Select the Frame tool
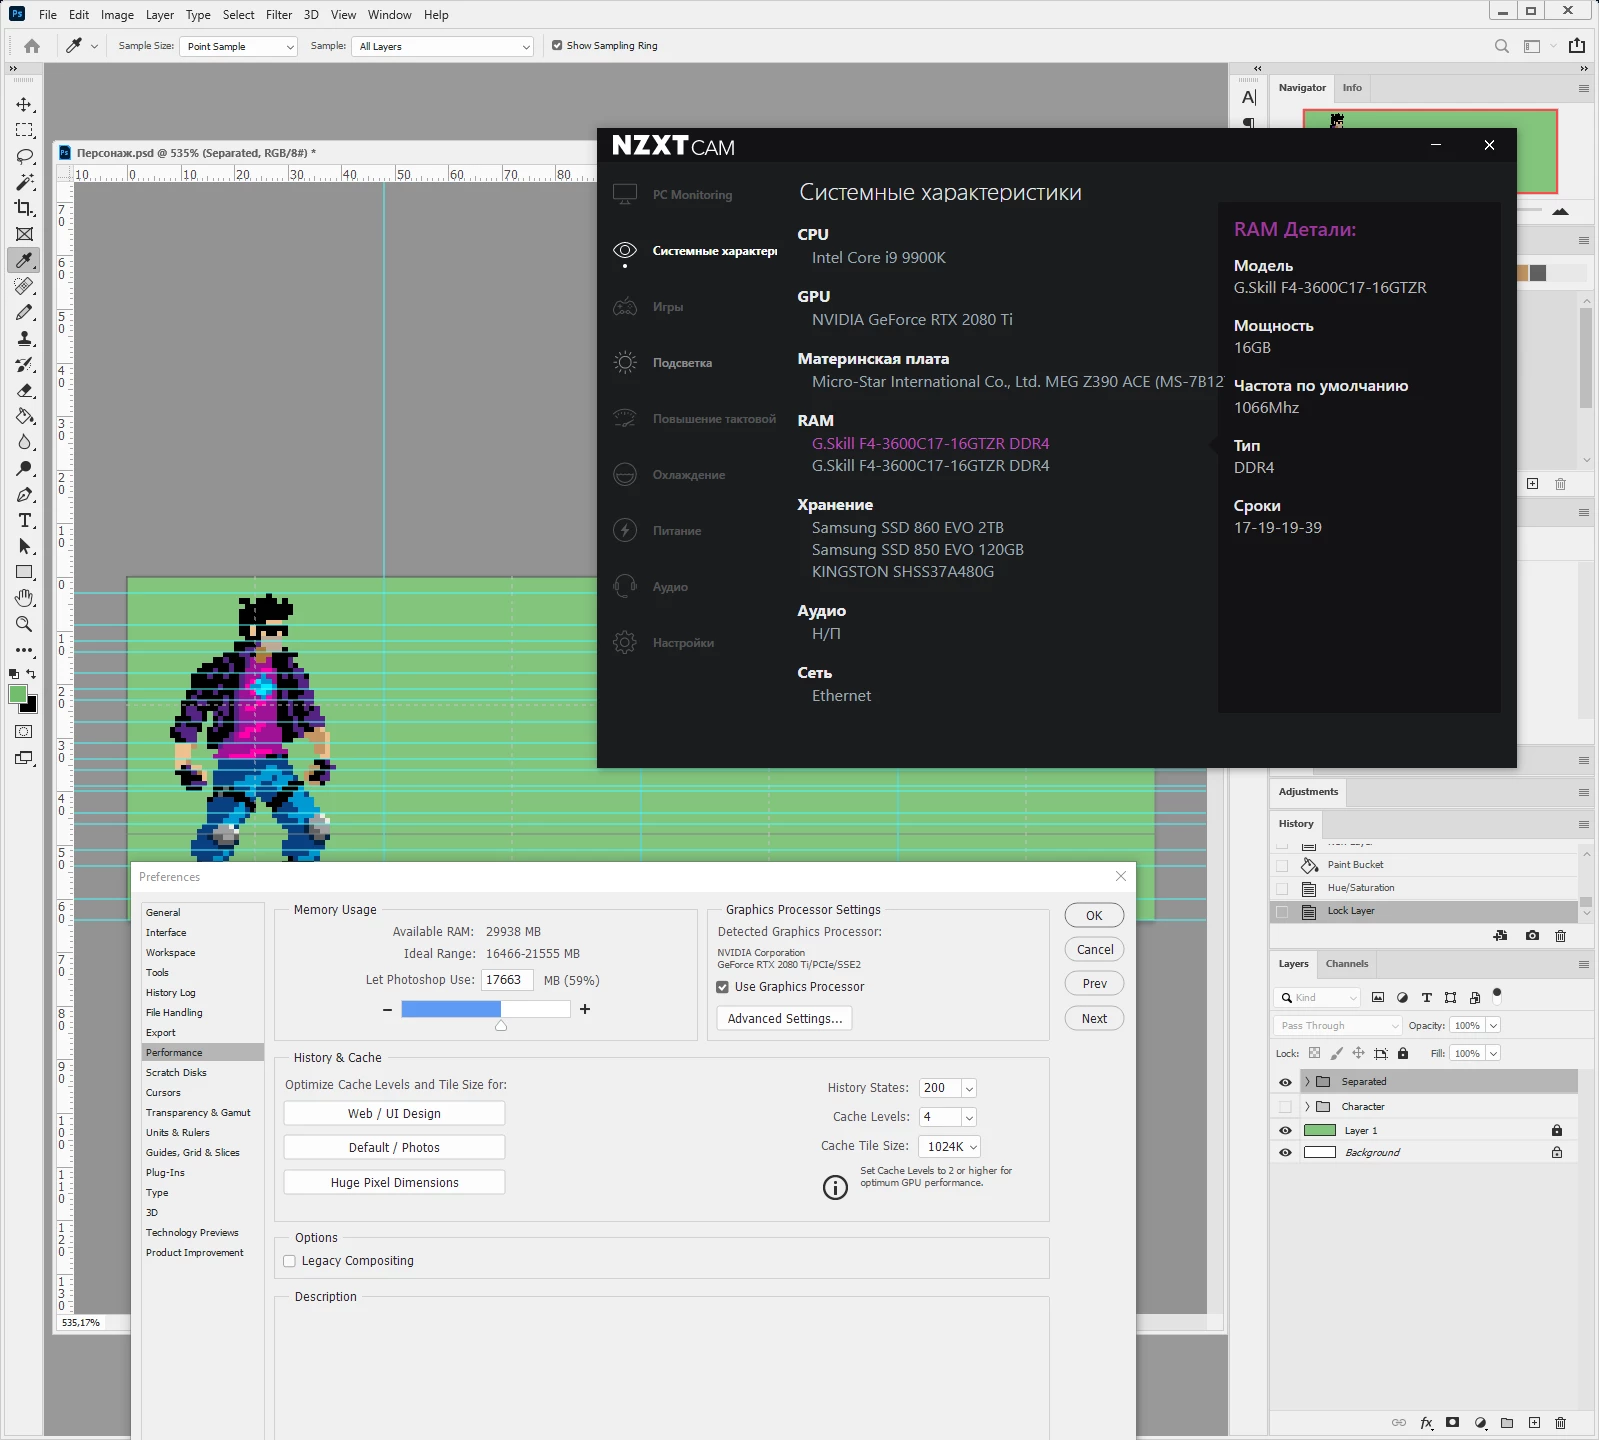The image size is (1599, 1440). [x=24, y=234]
